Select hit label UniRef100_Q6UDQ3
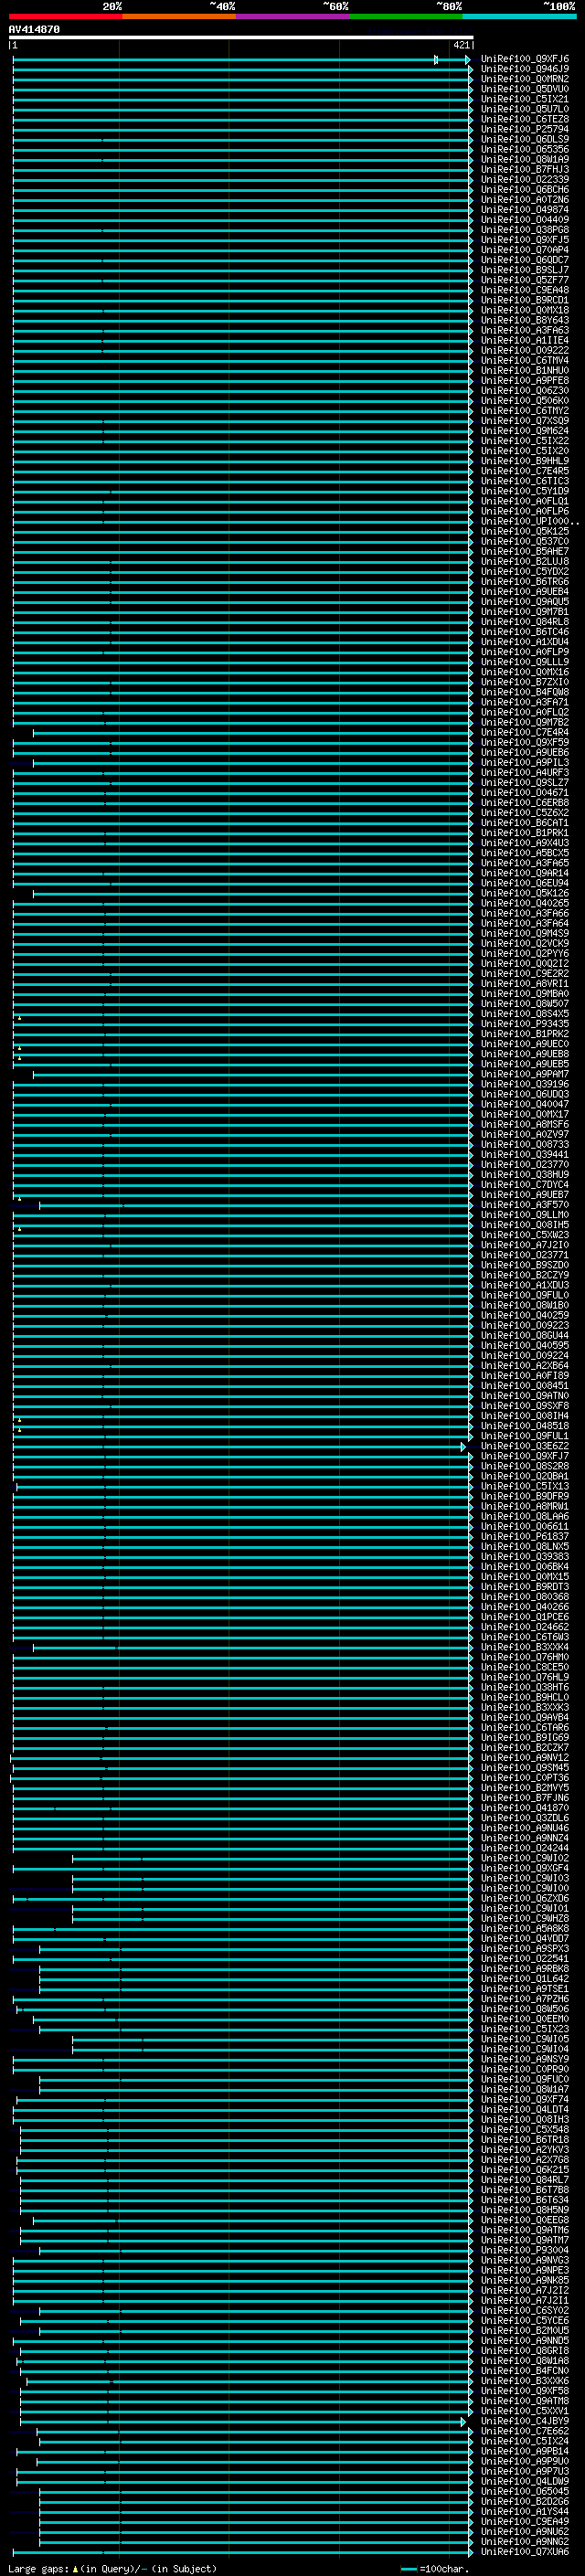The height and width of the screenshot is (2576, 585). click(525, 1094)
